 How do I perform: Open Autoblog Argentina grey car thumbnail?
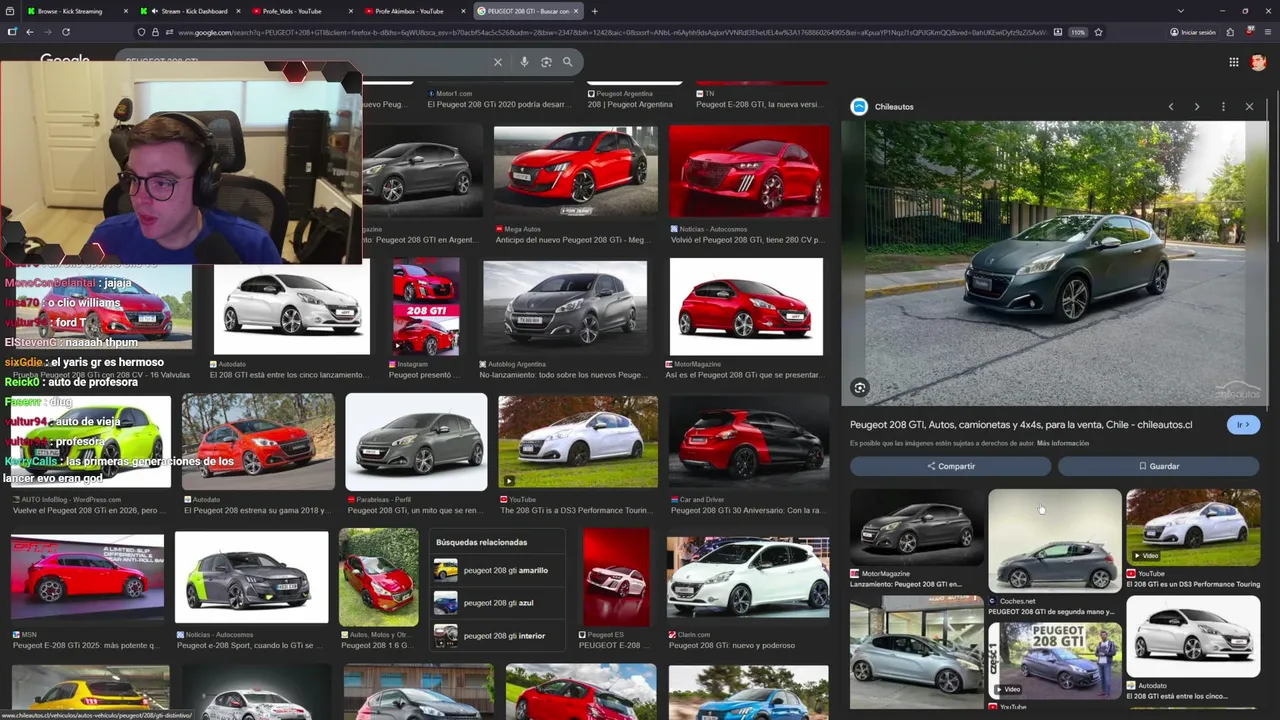[565, 307]
